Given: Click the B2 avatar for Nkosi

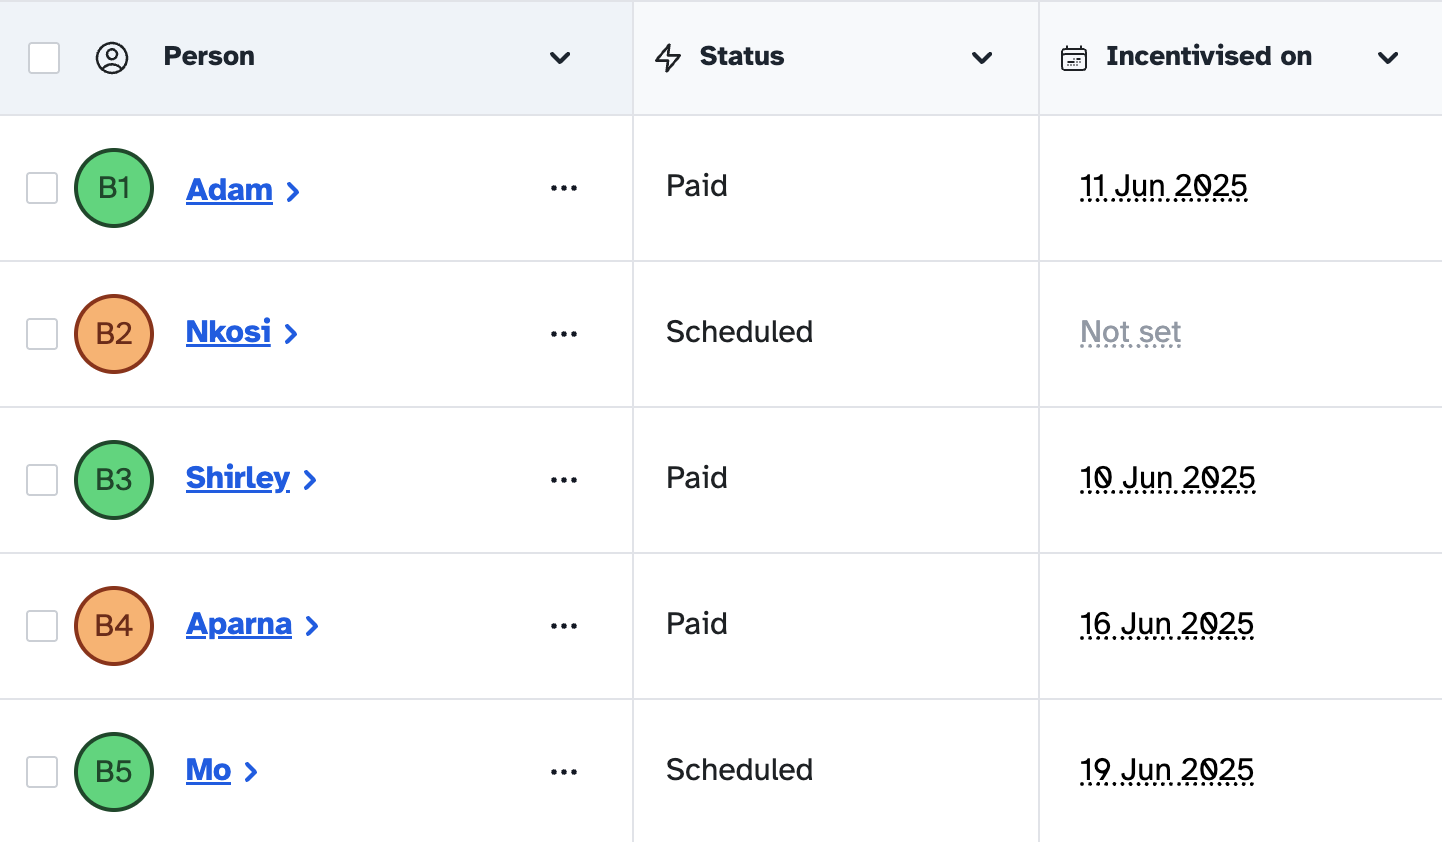Looking at the screenshot, I should coord(114,334).
